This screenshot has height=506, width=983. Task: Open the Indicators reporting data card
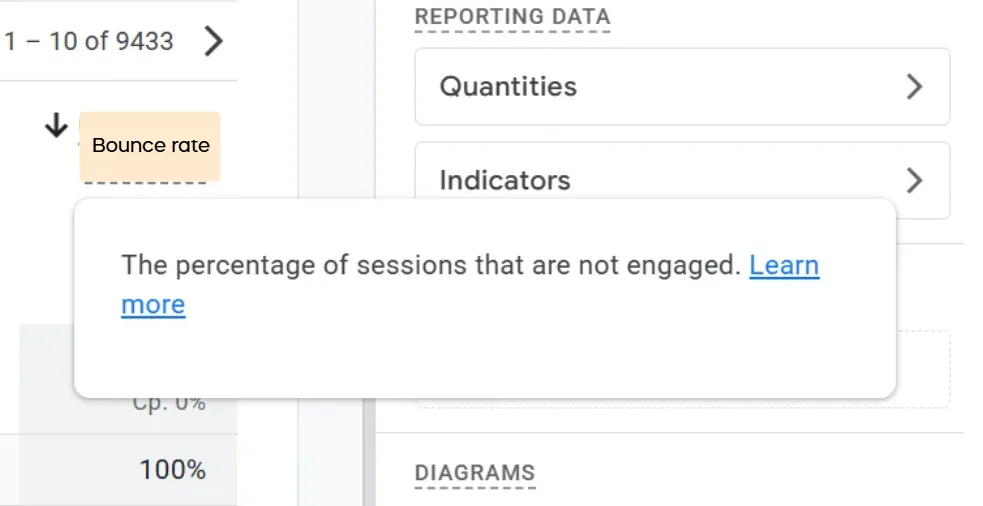(x=682, y=180)
